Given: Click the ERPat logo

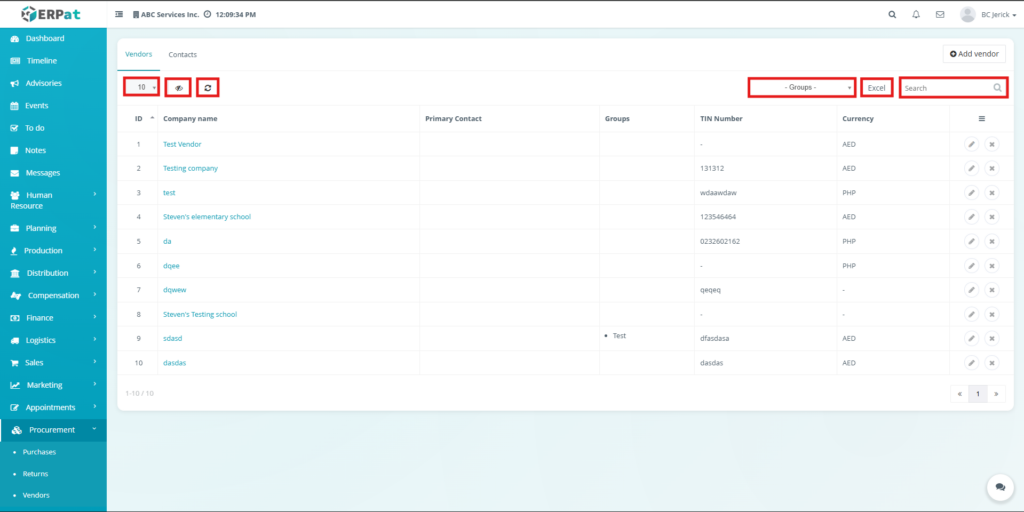Looking at the screenshot, I should point(51,14).
